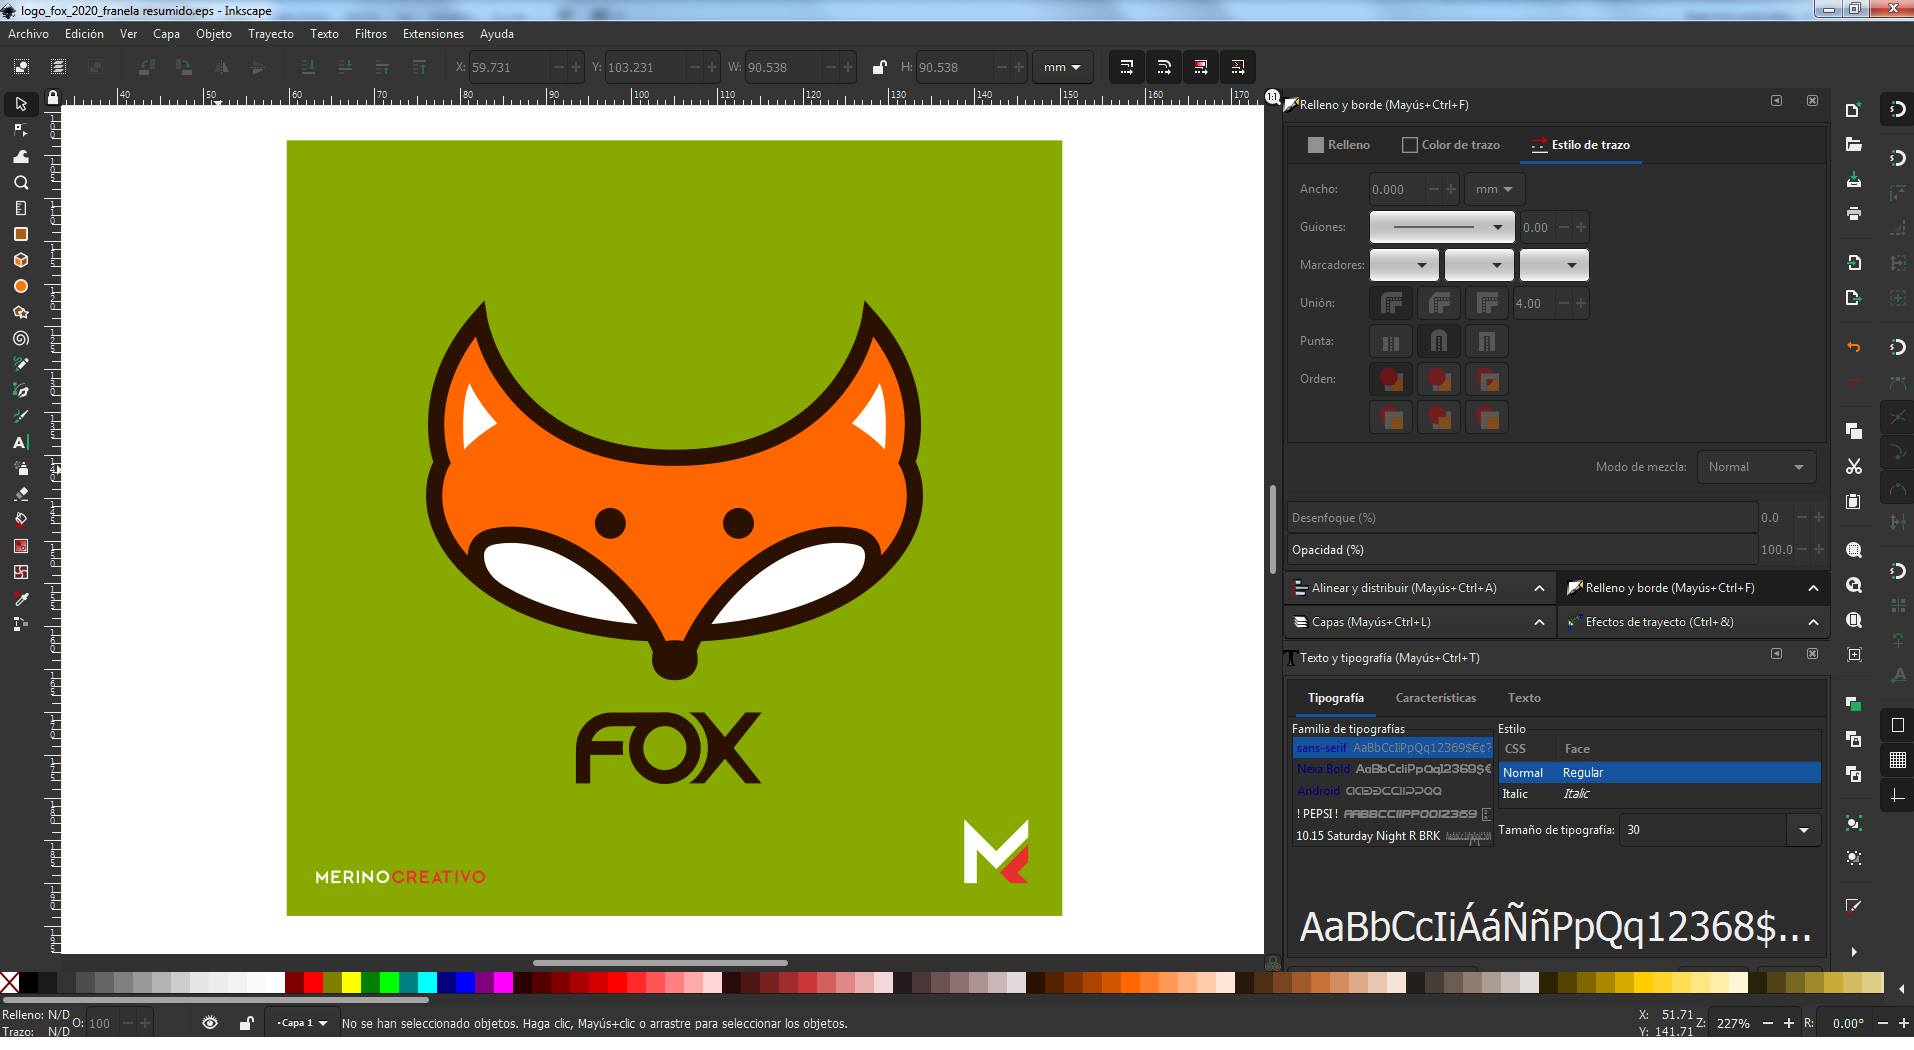Toggle guide lock at ruler corner

53,97
